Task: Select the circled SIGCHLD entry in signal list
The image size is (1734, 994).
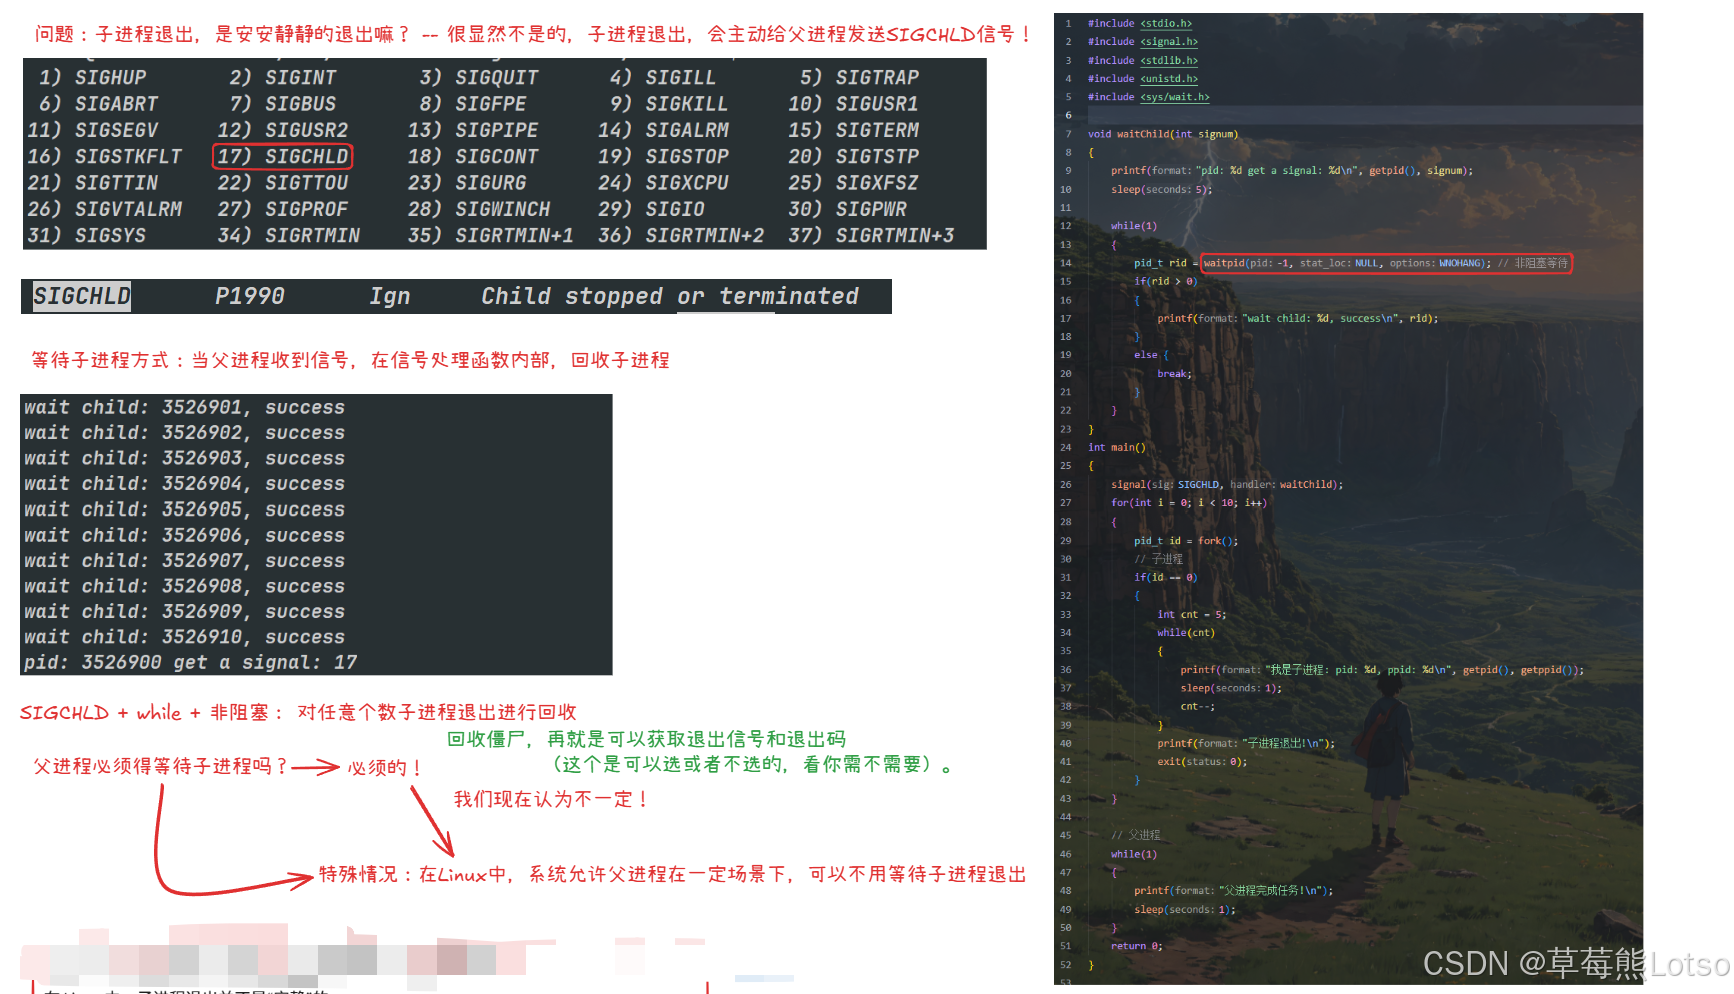Action: [283, 156]
